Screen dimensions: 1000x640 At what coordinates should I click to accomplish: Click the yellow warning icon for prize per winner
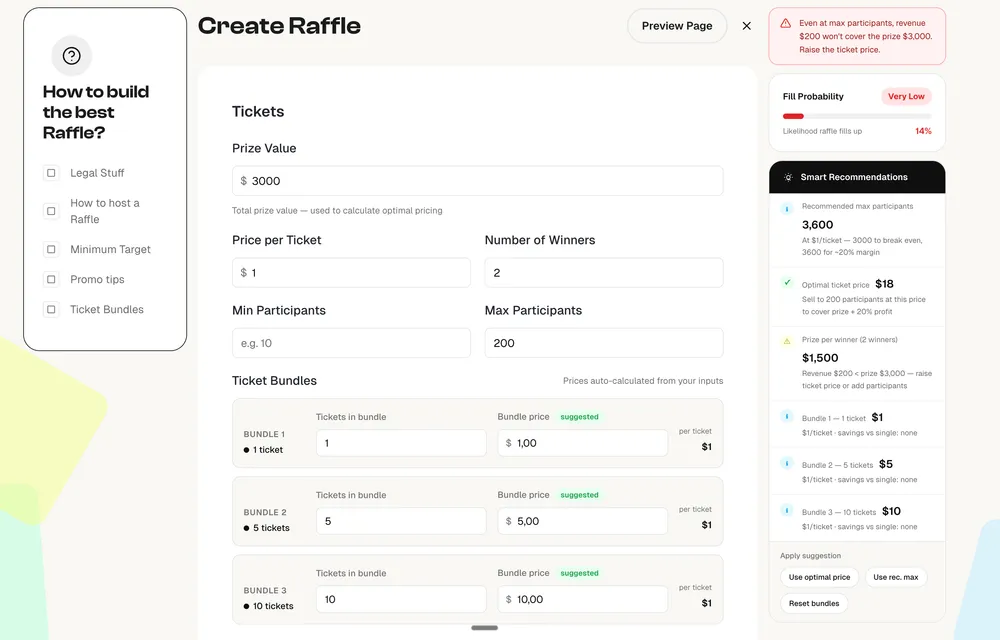pos(787,341)
